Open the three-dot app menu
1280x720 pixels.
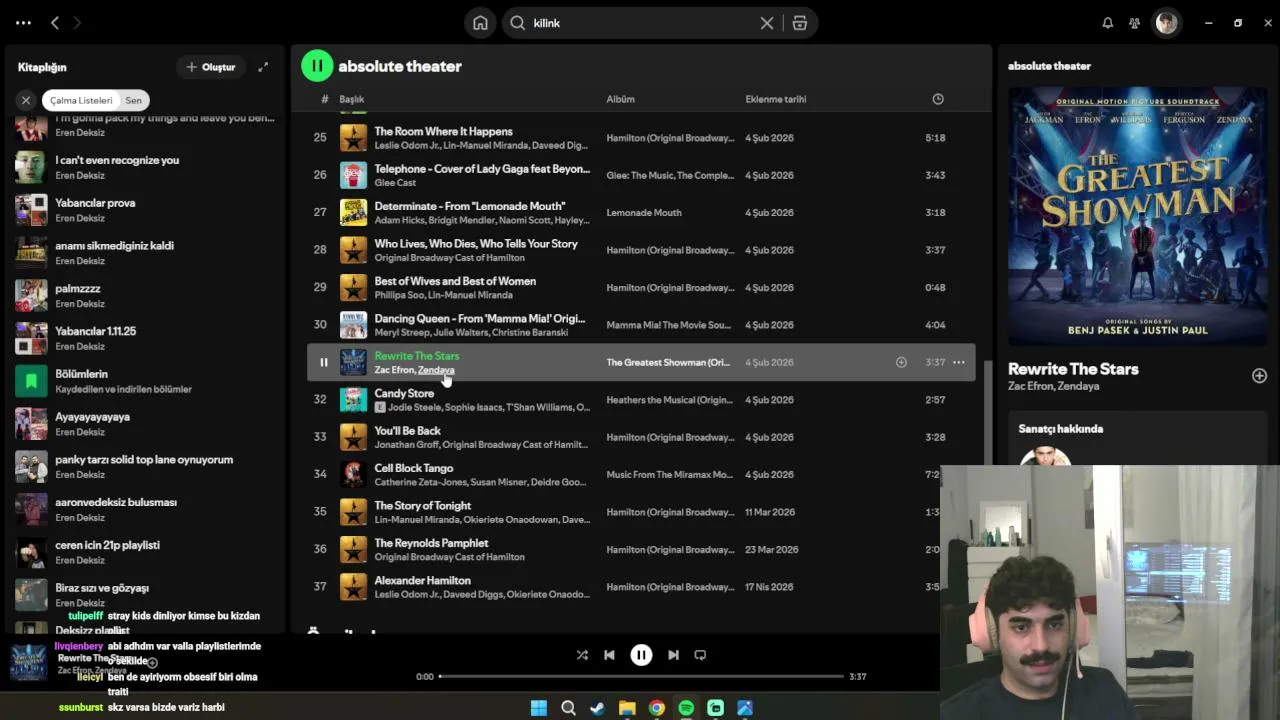(x=23, y=23)
